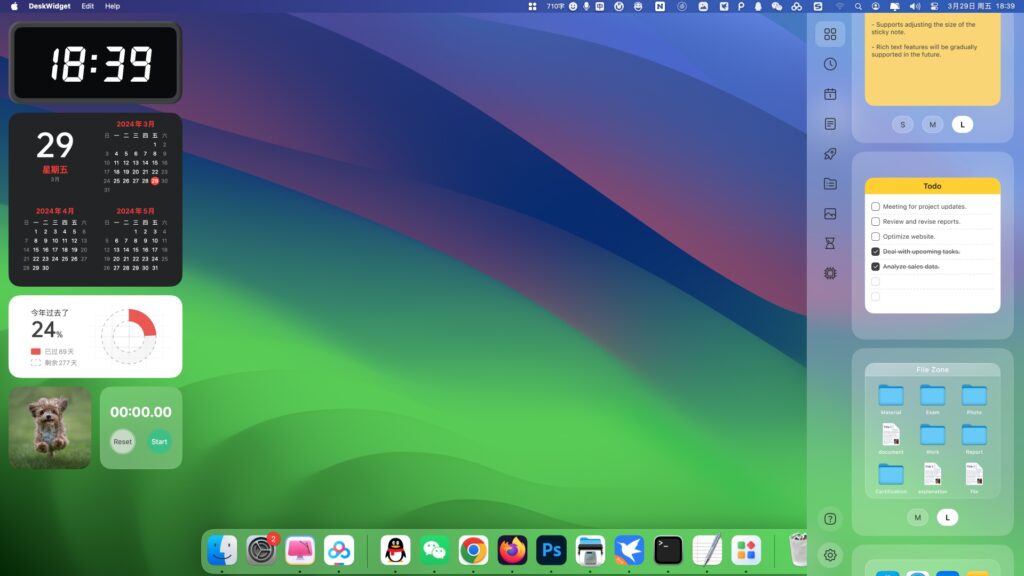Open the calendar widgets sidebar icon
This screenshot has height=576, width=1024.
829,94
